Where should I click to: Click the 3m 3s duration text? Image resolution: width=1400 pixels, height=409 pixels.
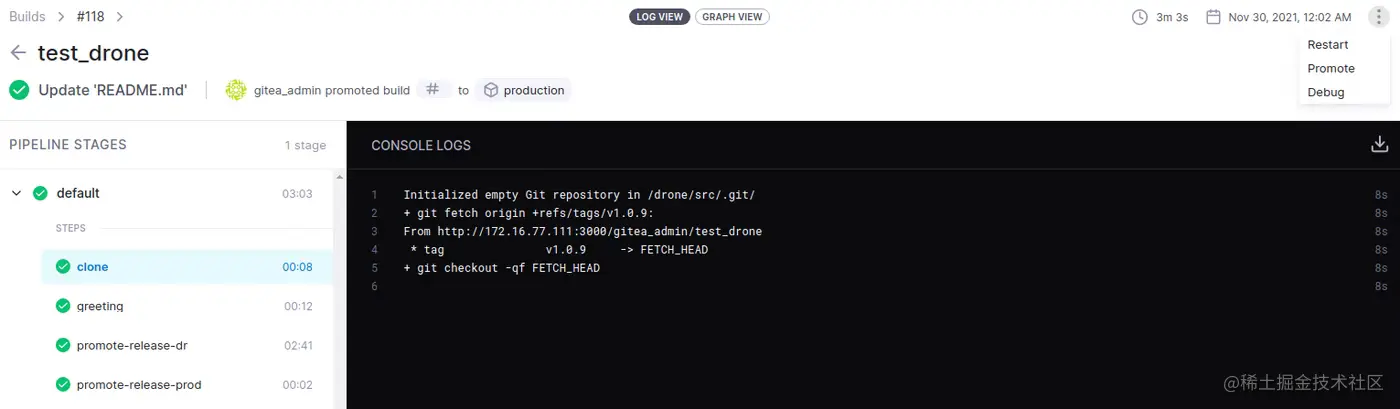[x=1172, y=17]
